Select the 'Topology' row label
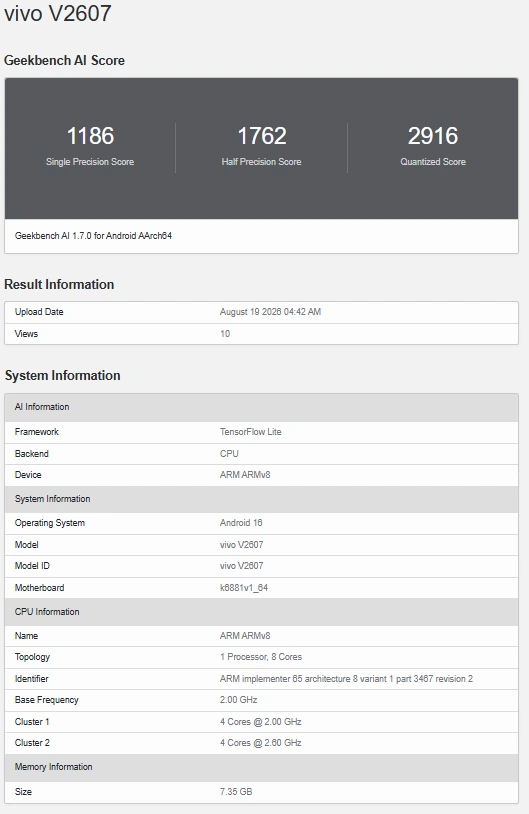 [x=32, y=657]
